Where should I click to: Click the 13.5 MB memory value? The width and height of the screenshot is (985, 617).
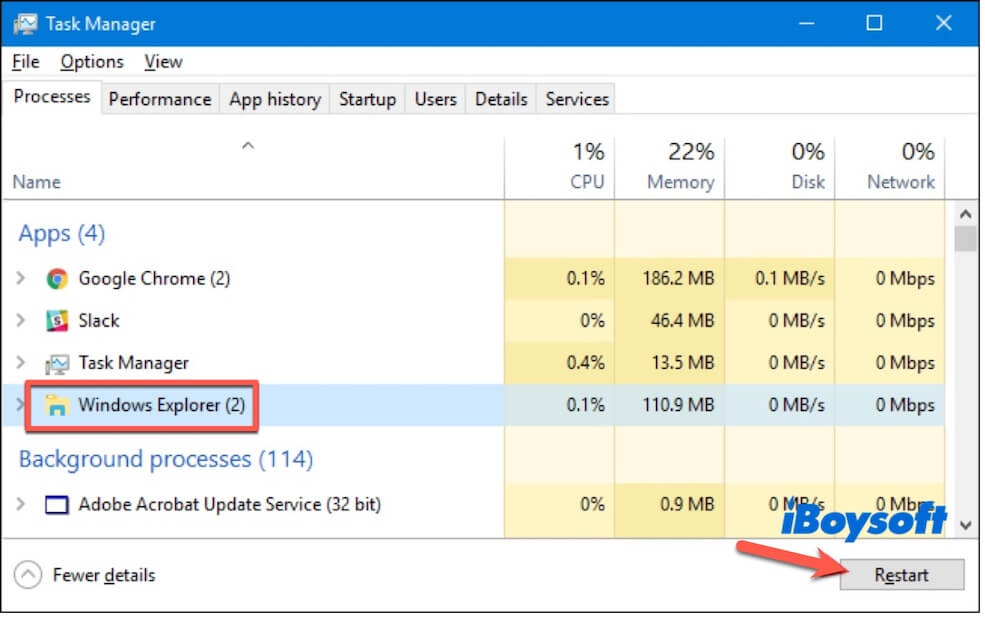[682, 363]
